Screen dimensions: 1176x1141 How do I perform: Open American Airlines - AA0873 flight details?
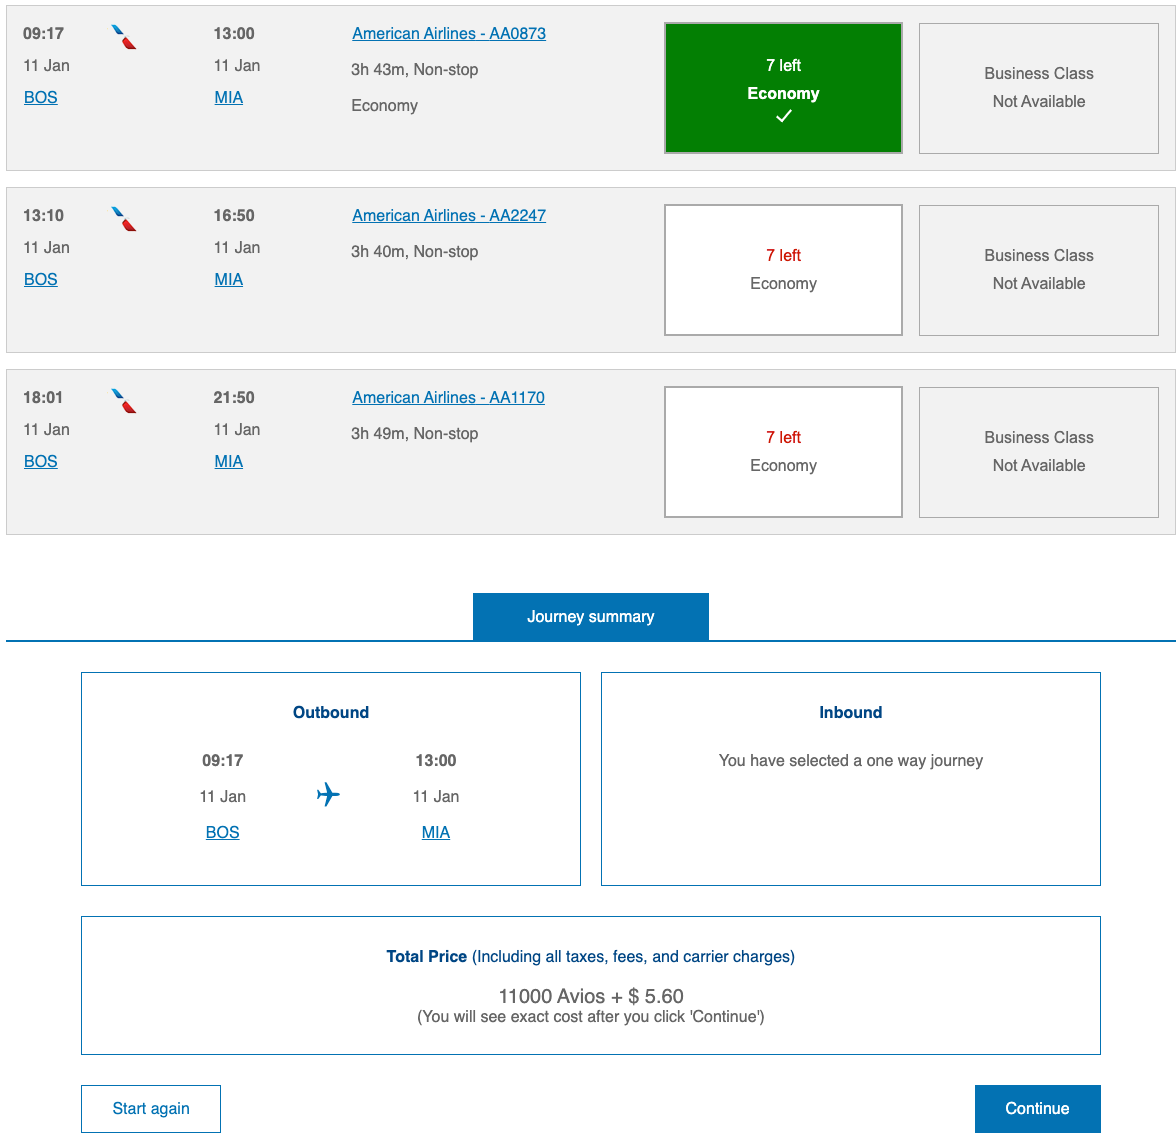pyautogui.click(x=449, y=34)
